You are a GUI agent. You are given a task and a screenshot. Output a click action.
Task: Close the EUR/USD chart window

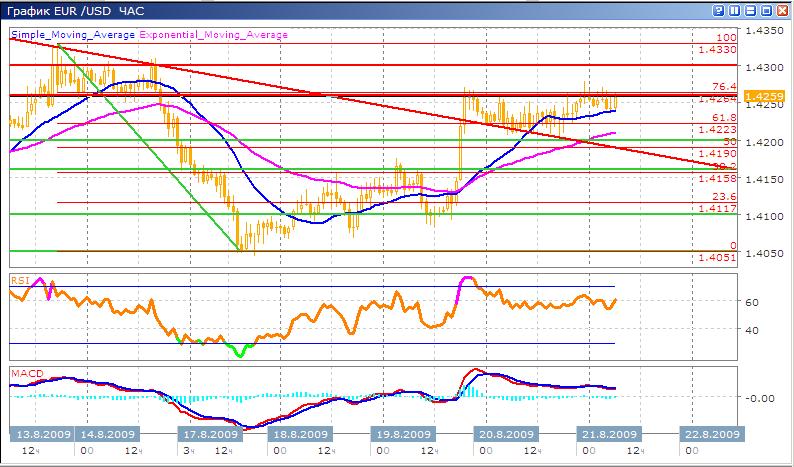(783, 9)
